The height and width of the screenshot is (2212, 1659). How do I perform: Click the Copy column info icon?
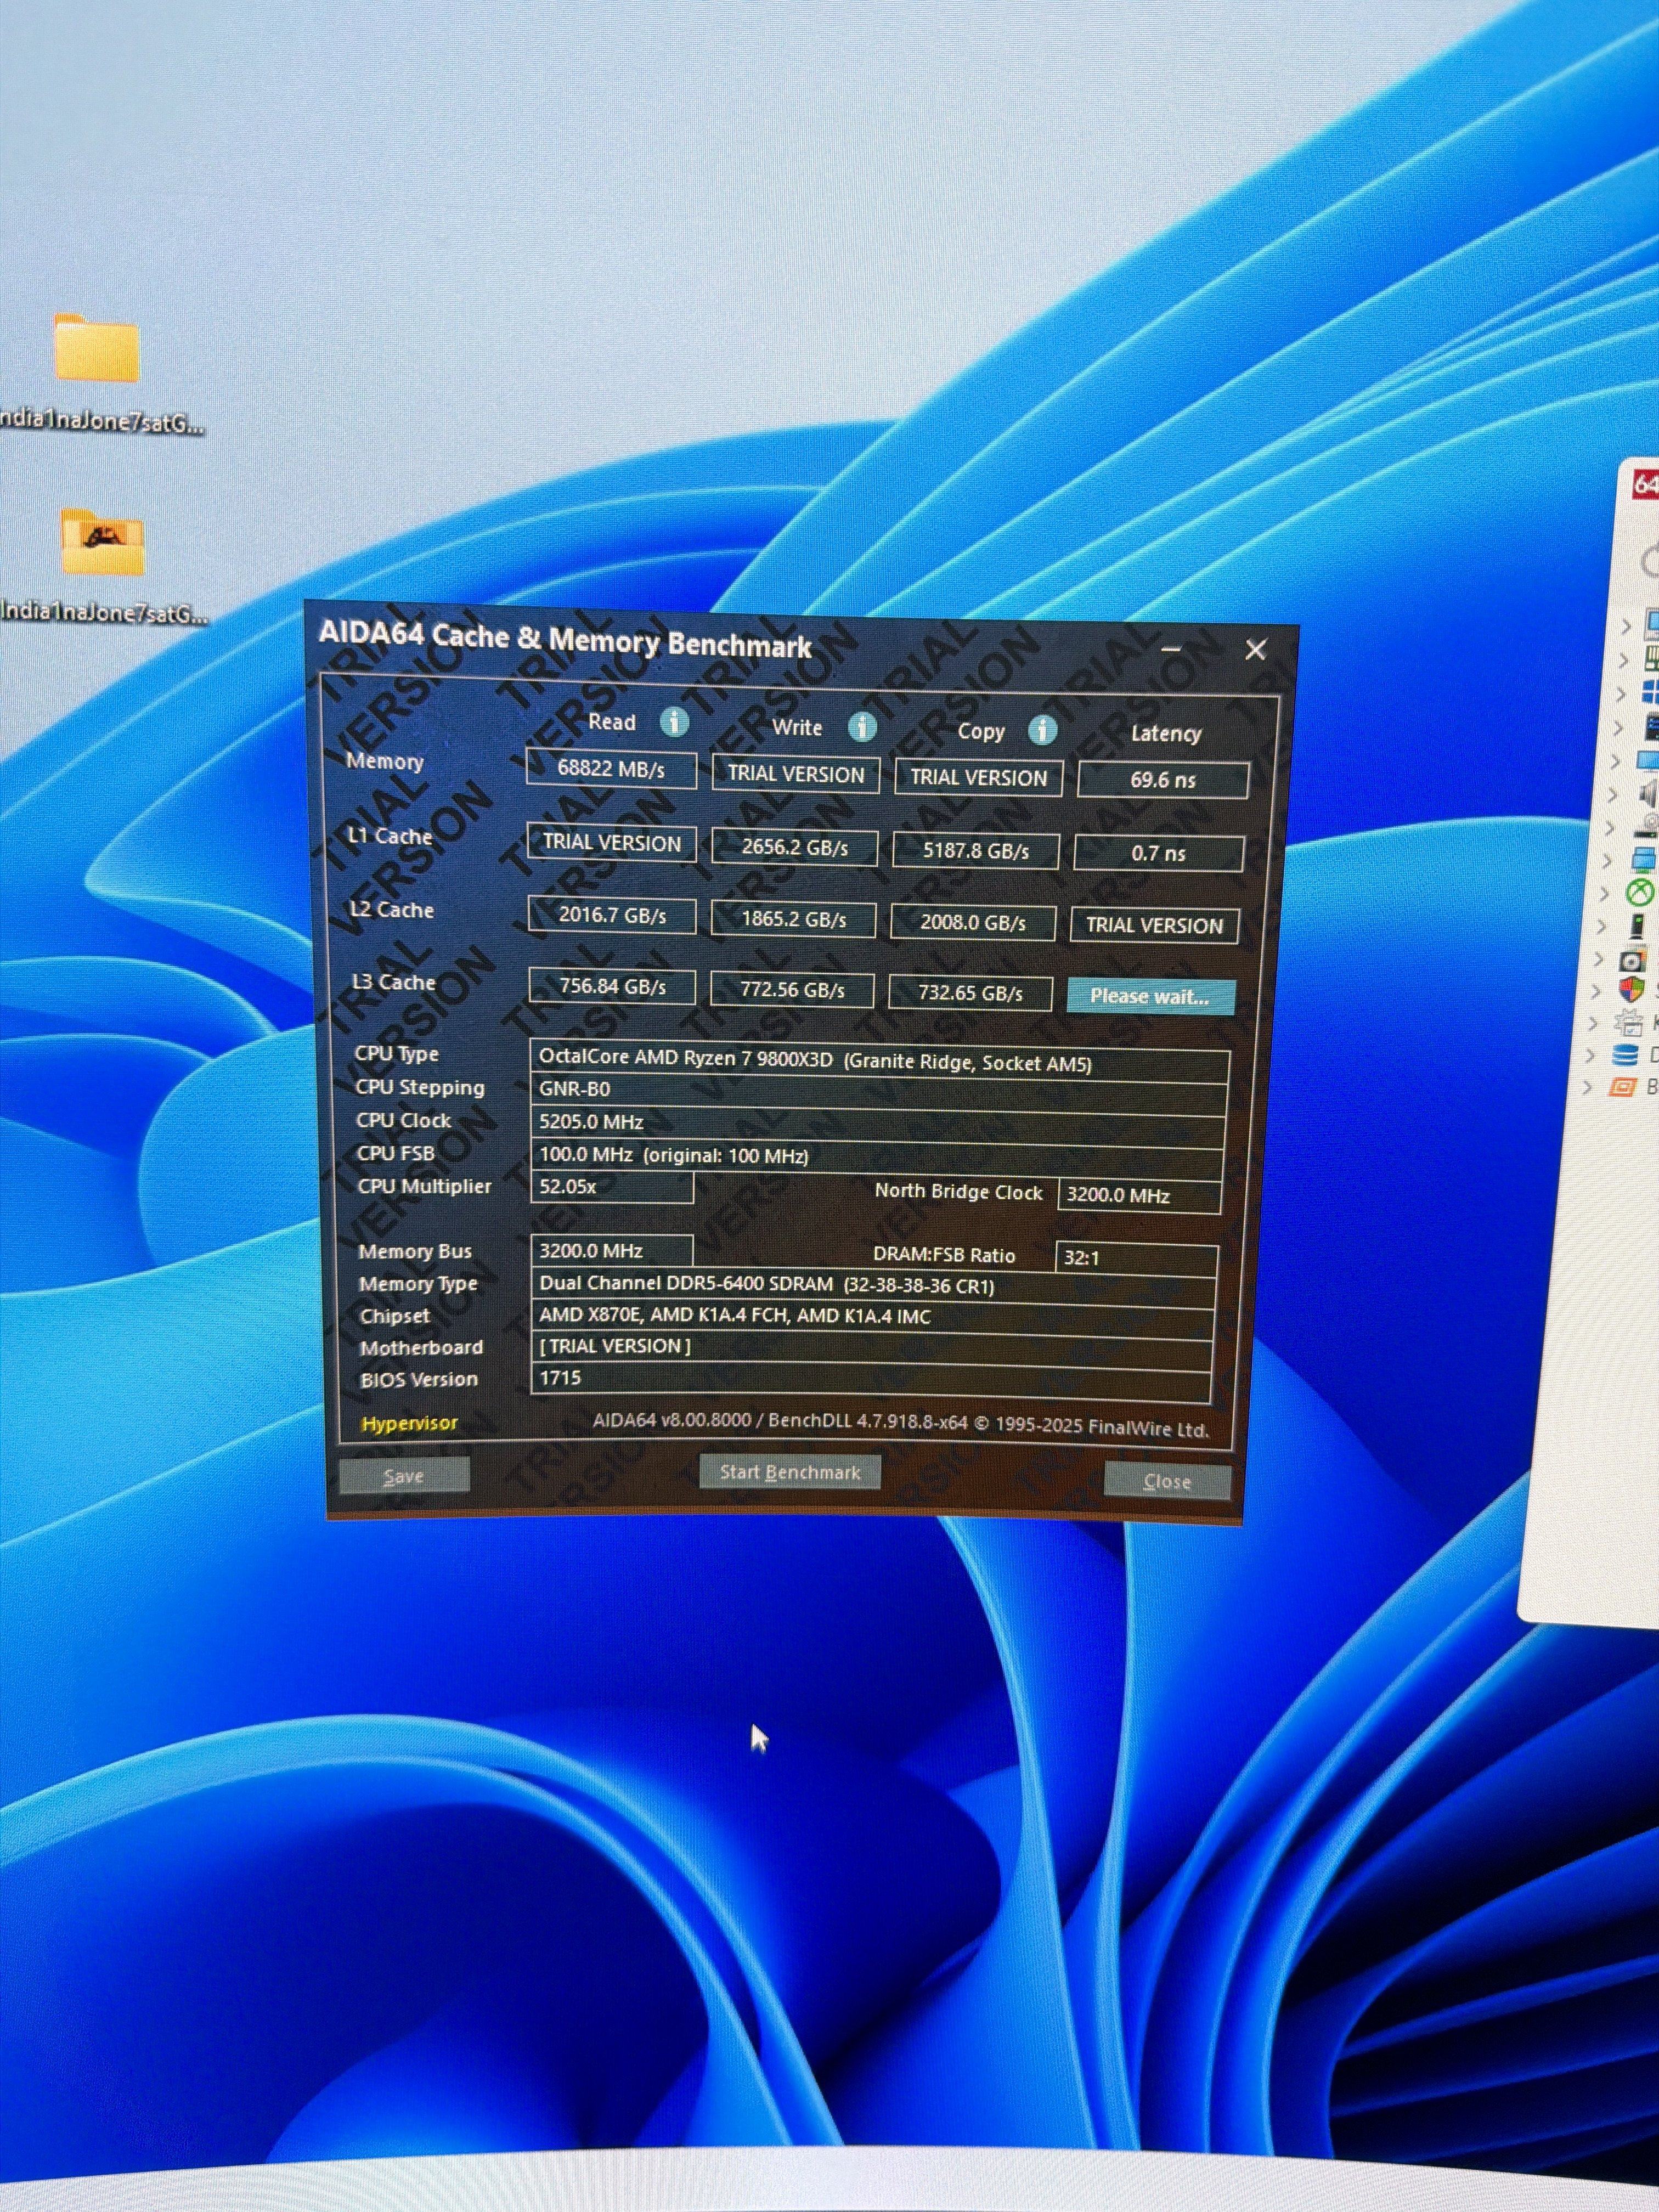(1042, 731)
